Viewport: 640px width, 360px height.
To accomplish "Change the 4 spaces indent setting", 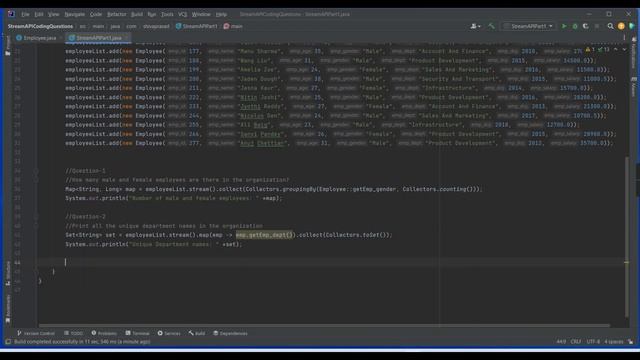I will click(613, 342).
